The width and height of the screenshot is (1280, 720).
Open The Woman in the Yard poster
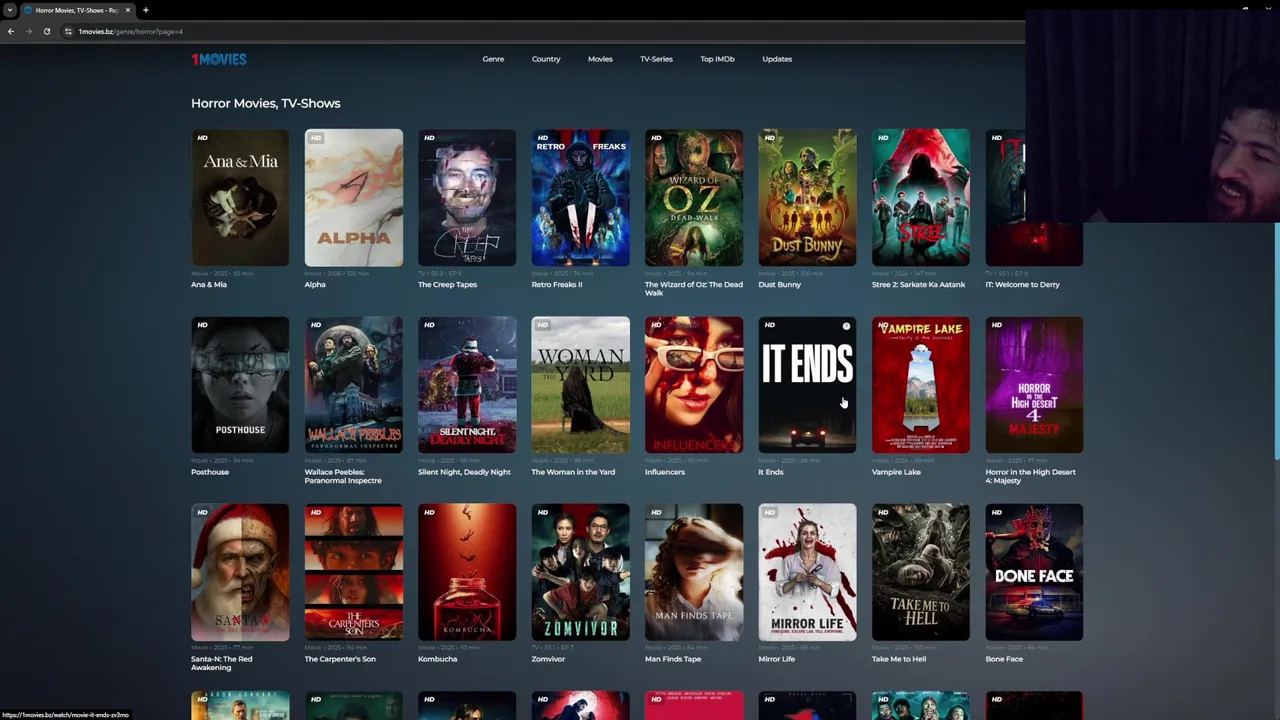pyautogui.click(x=581, y=385)
